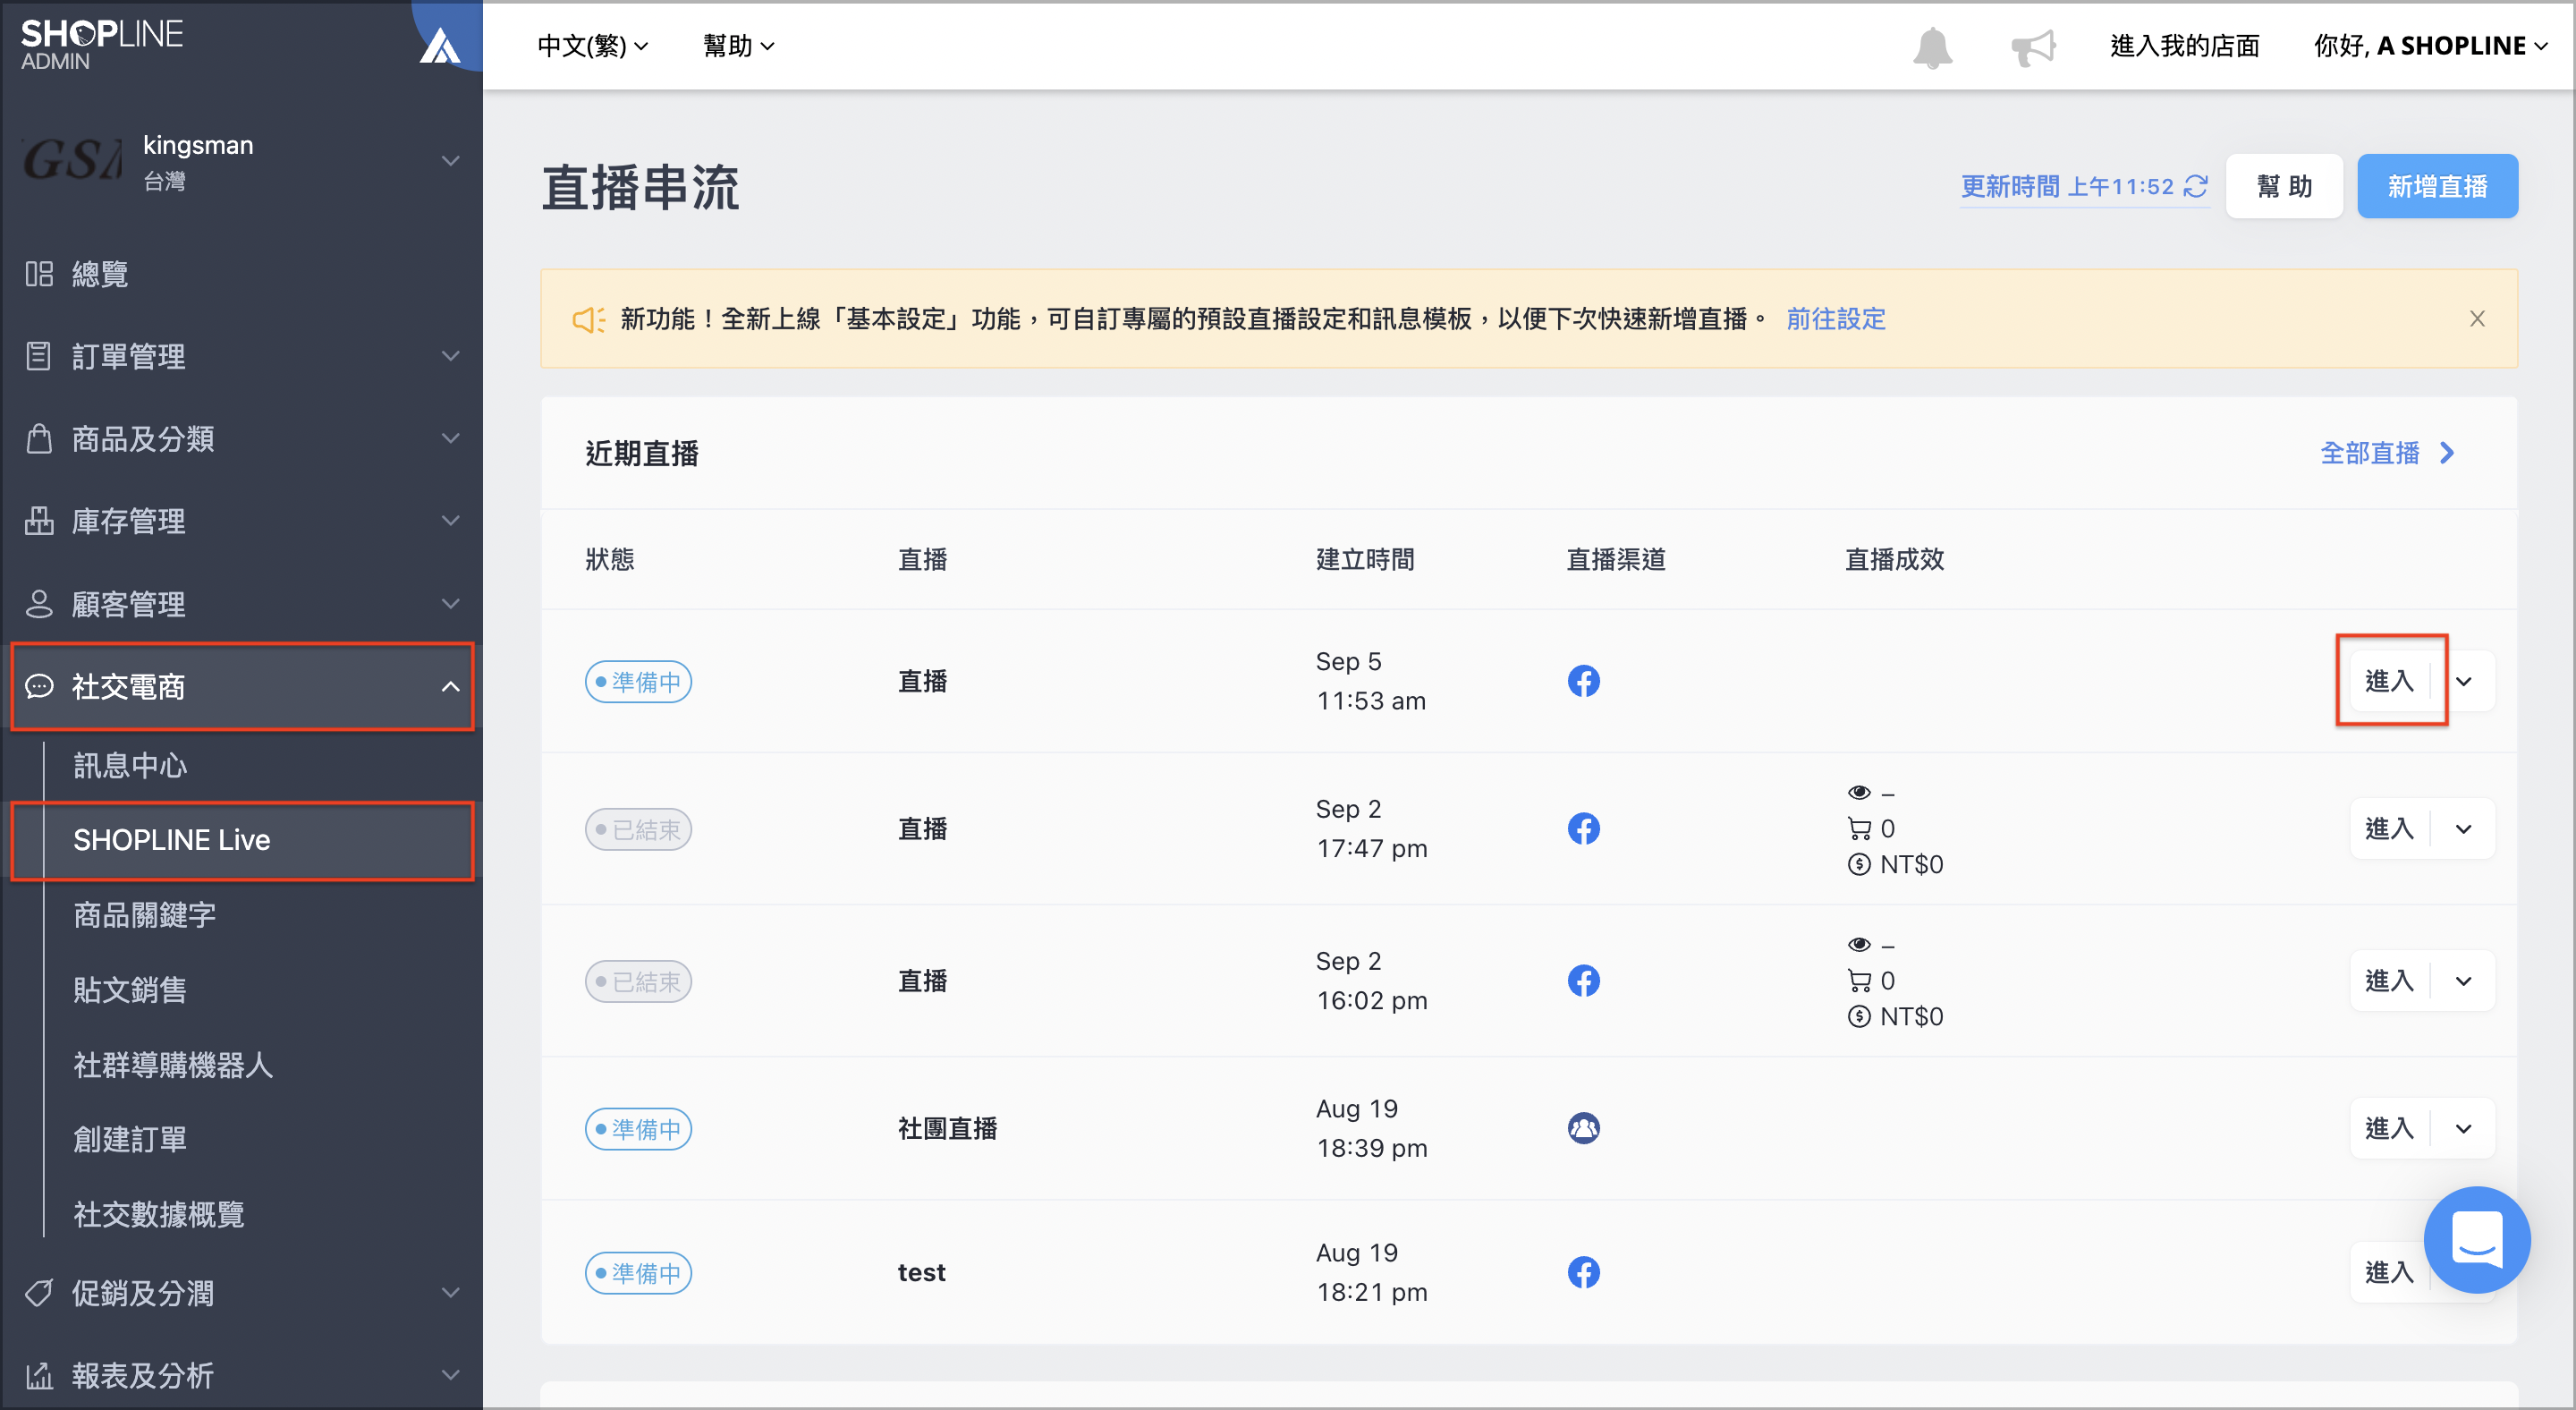This screenshot has width=2576, height=1410.
Task: Click viewer eye icon in Sep 2 17:47 row
Action: pyautogui.click(x=1859, y=792)
